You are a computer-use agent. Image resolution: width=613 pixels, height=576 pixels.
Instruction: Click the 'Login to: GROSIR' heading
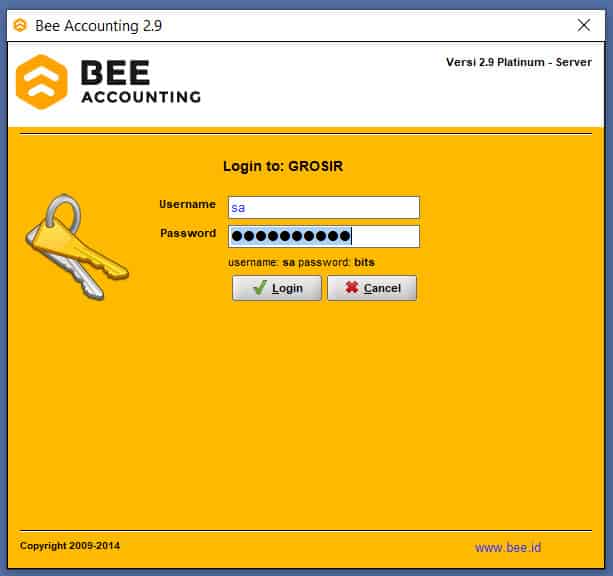283,166
